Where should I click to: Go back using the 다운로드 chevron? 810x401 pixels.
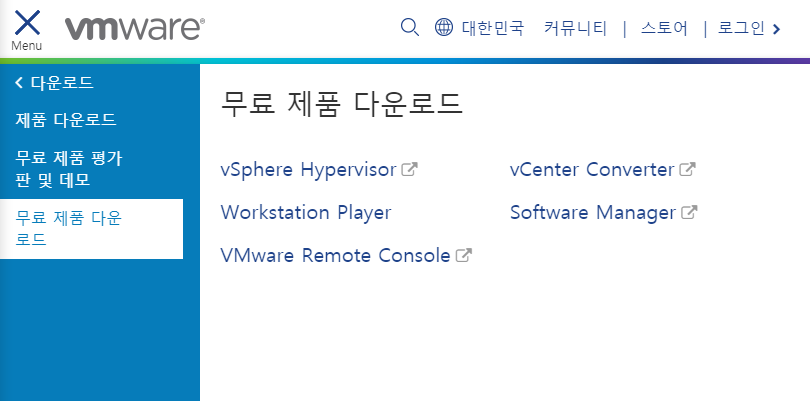[19, 82]
